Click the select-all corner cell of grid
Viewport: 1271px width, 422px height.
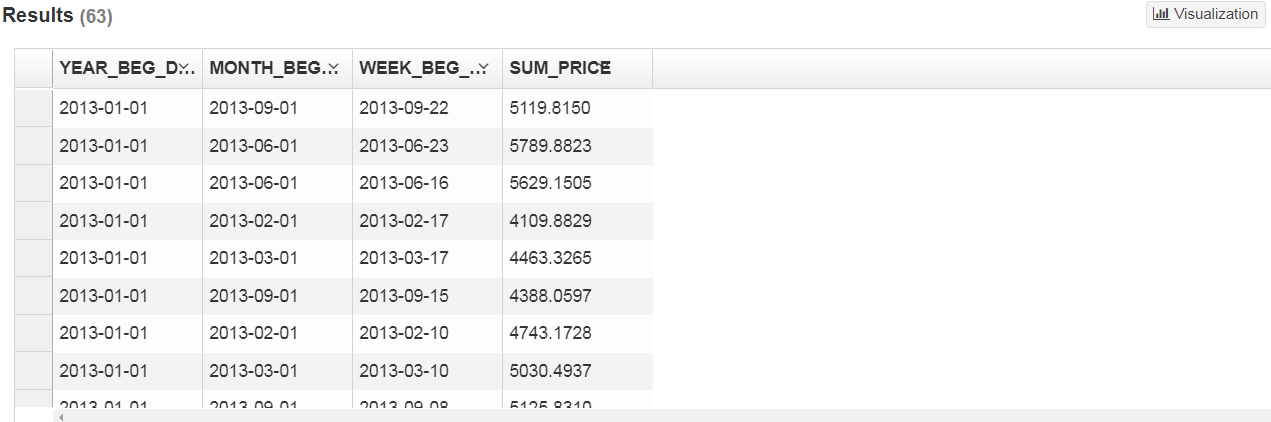(33, 68)
